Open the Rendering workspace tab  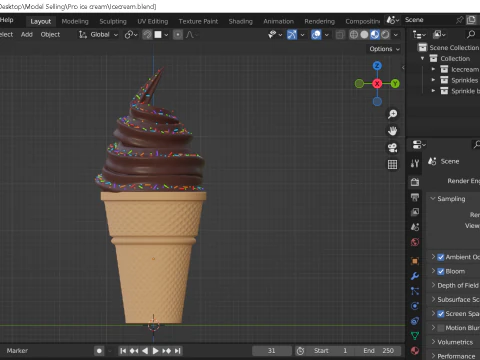tap(319, 21)
